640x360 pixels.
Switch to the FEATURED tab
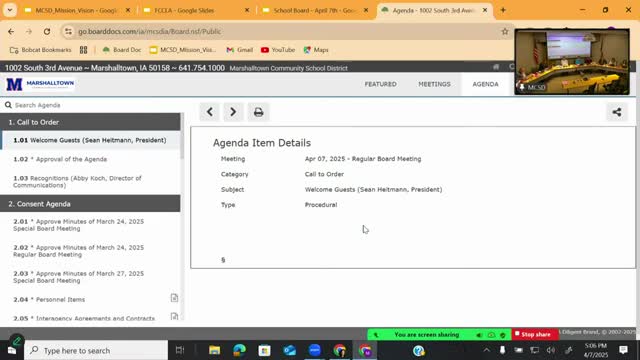pos(380,84)
